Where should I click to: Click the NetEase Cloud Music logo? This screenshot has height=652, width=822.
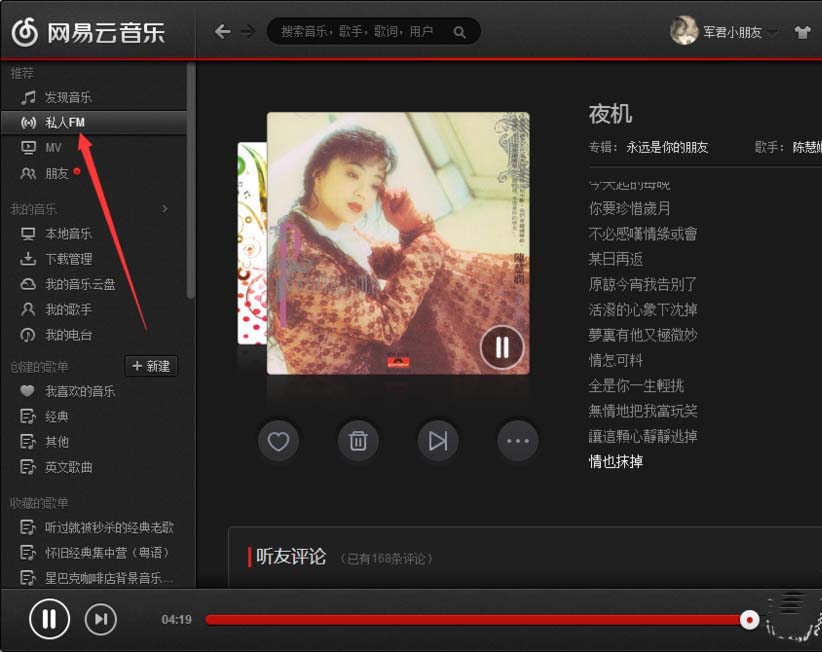tap(88, 32)
